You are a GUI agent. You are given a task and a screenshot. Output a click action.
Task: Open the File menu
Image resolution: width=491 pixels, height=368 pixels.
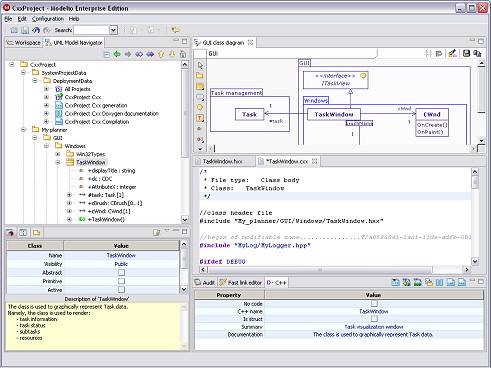tap(8, 19)
